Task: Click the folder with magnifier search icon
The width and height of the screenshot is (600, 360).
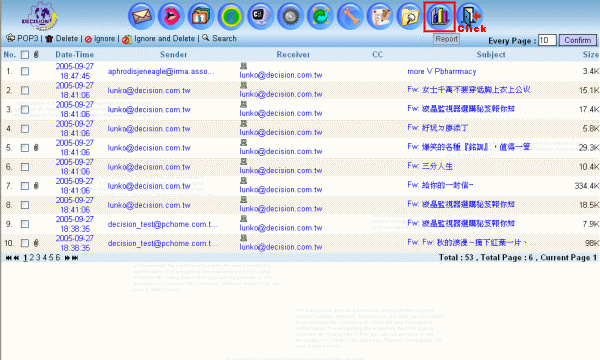Action: pyautogui.click(x=409, y=16)
